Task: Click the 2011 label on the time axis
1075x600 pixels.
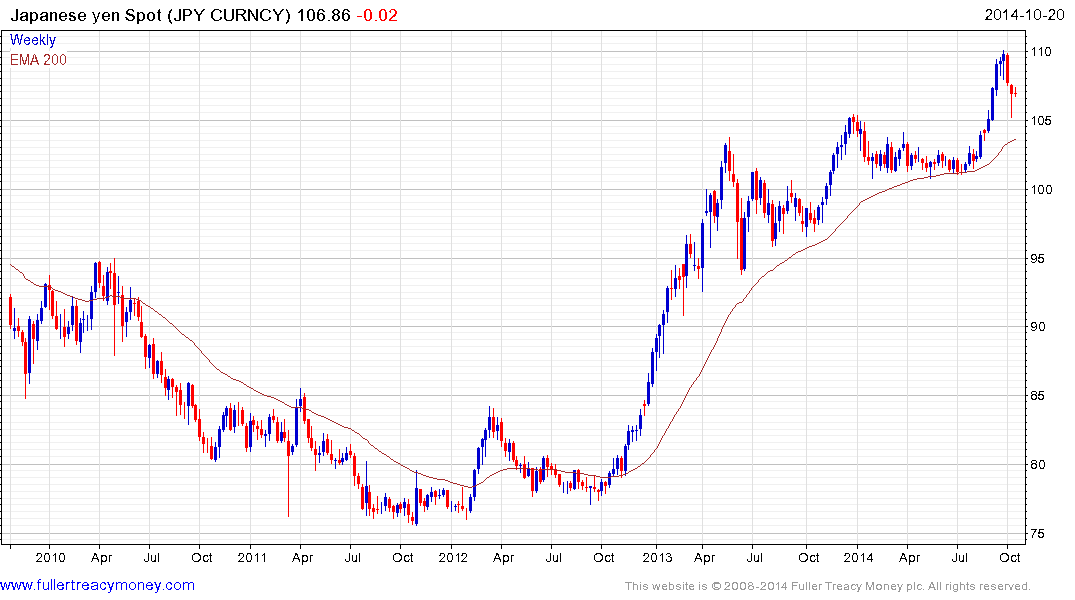Action: (x=252, y=557)
